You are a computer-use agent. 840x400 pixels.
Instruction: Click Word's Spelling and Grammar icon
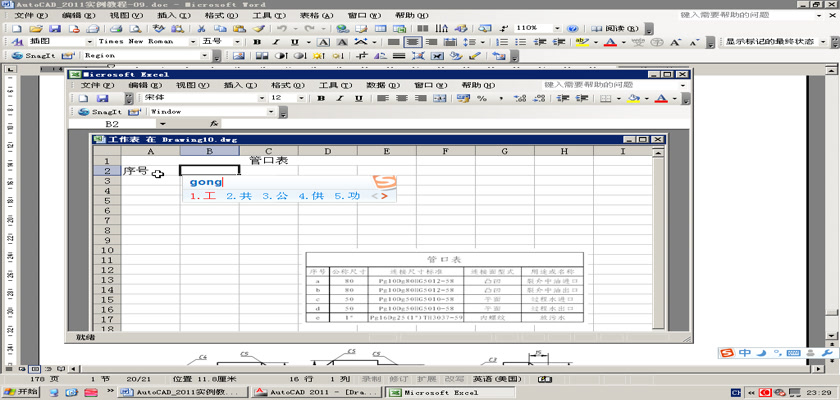(159, 28)
